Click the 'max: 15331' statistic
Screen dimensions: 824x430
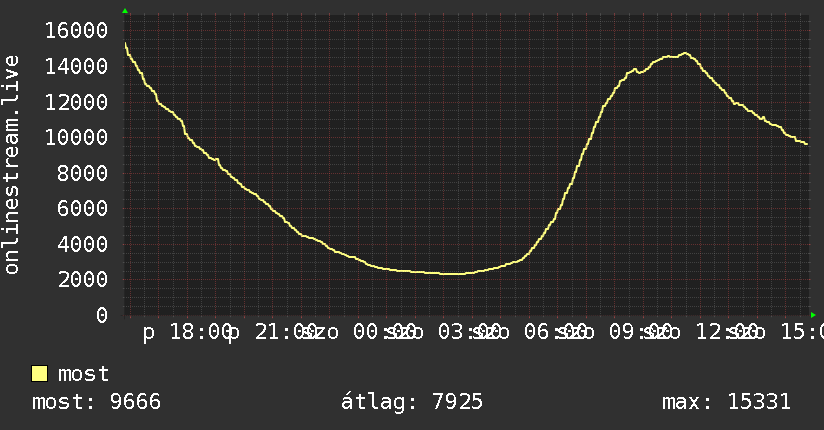coord(726,402)
